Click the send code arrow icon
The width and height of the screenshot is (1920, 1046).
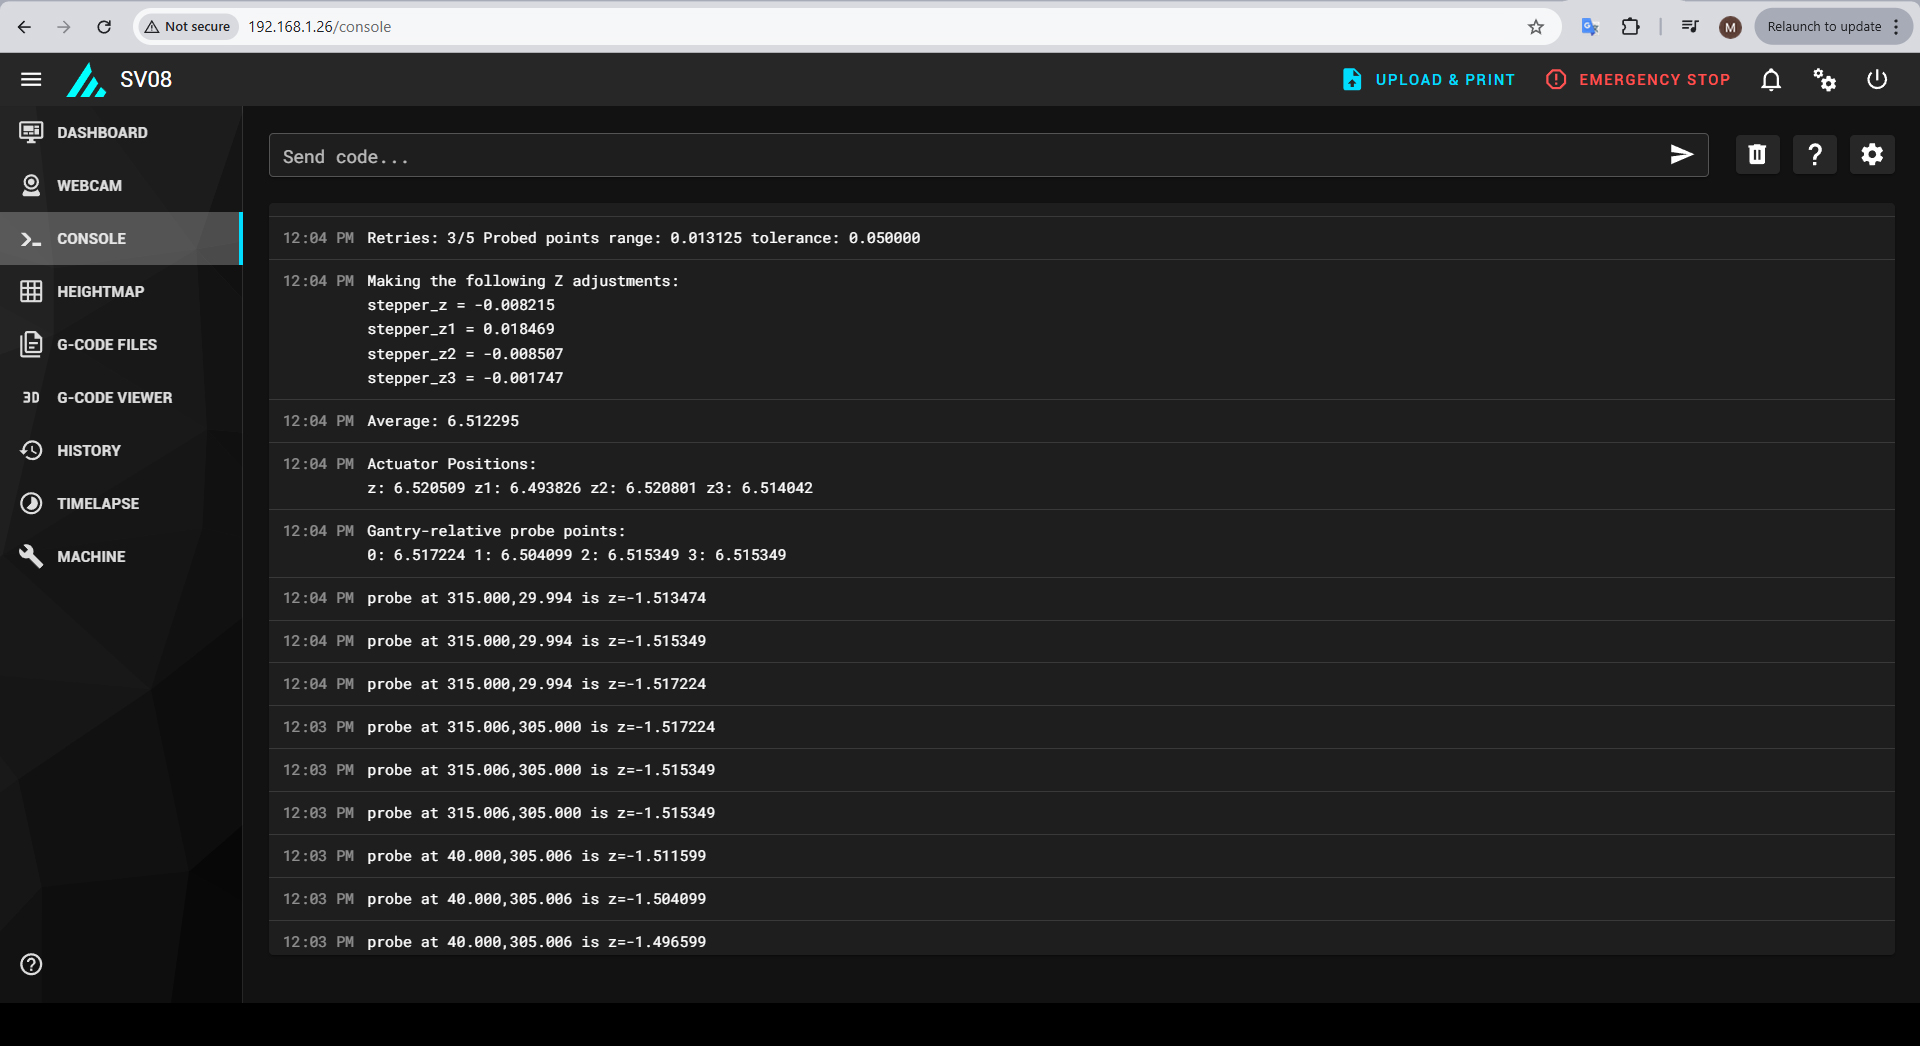pyautogui.click(x=1681, y=155)
